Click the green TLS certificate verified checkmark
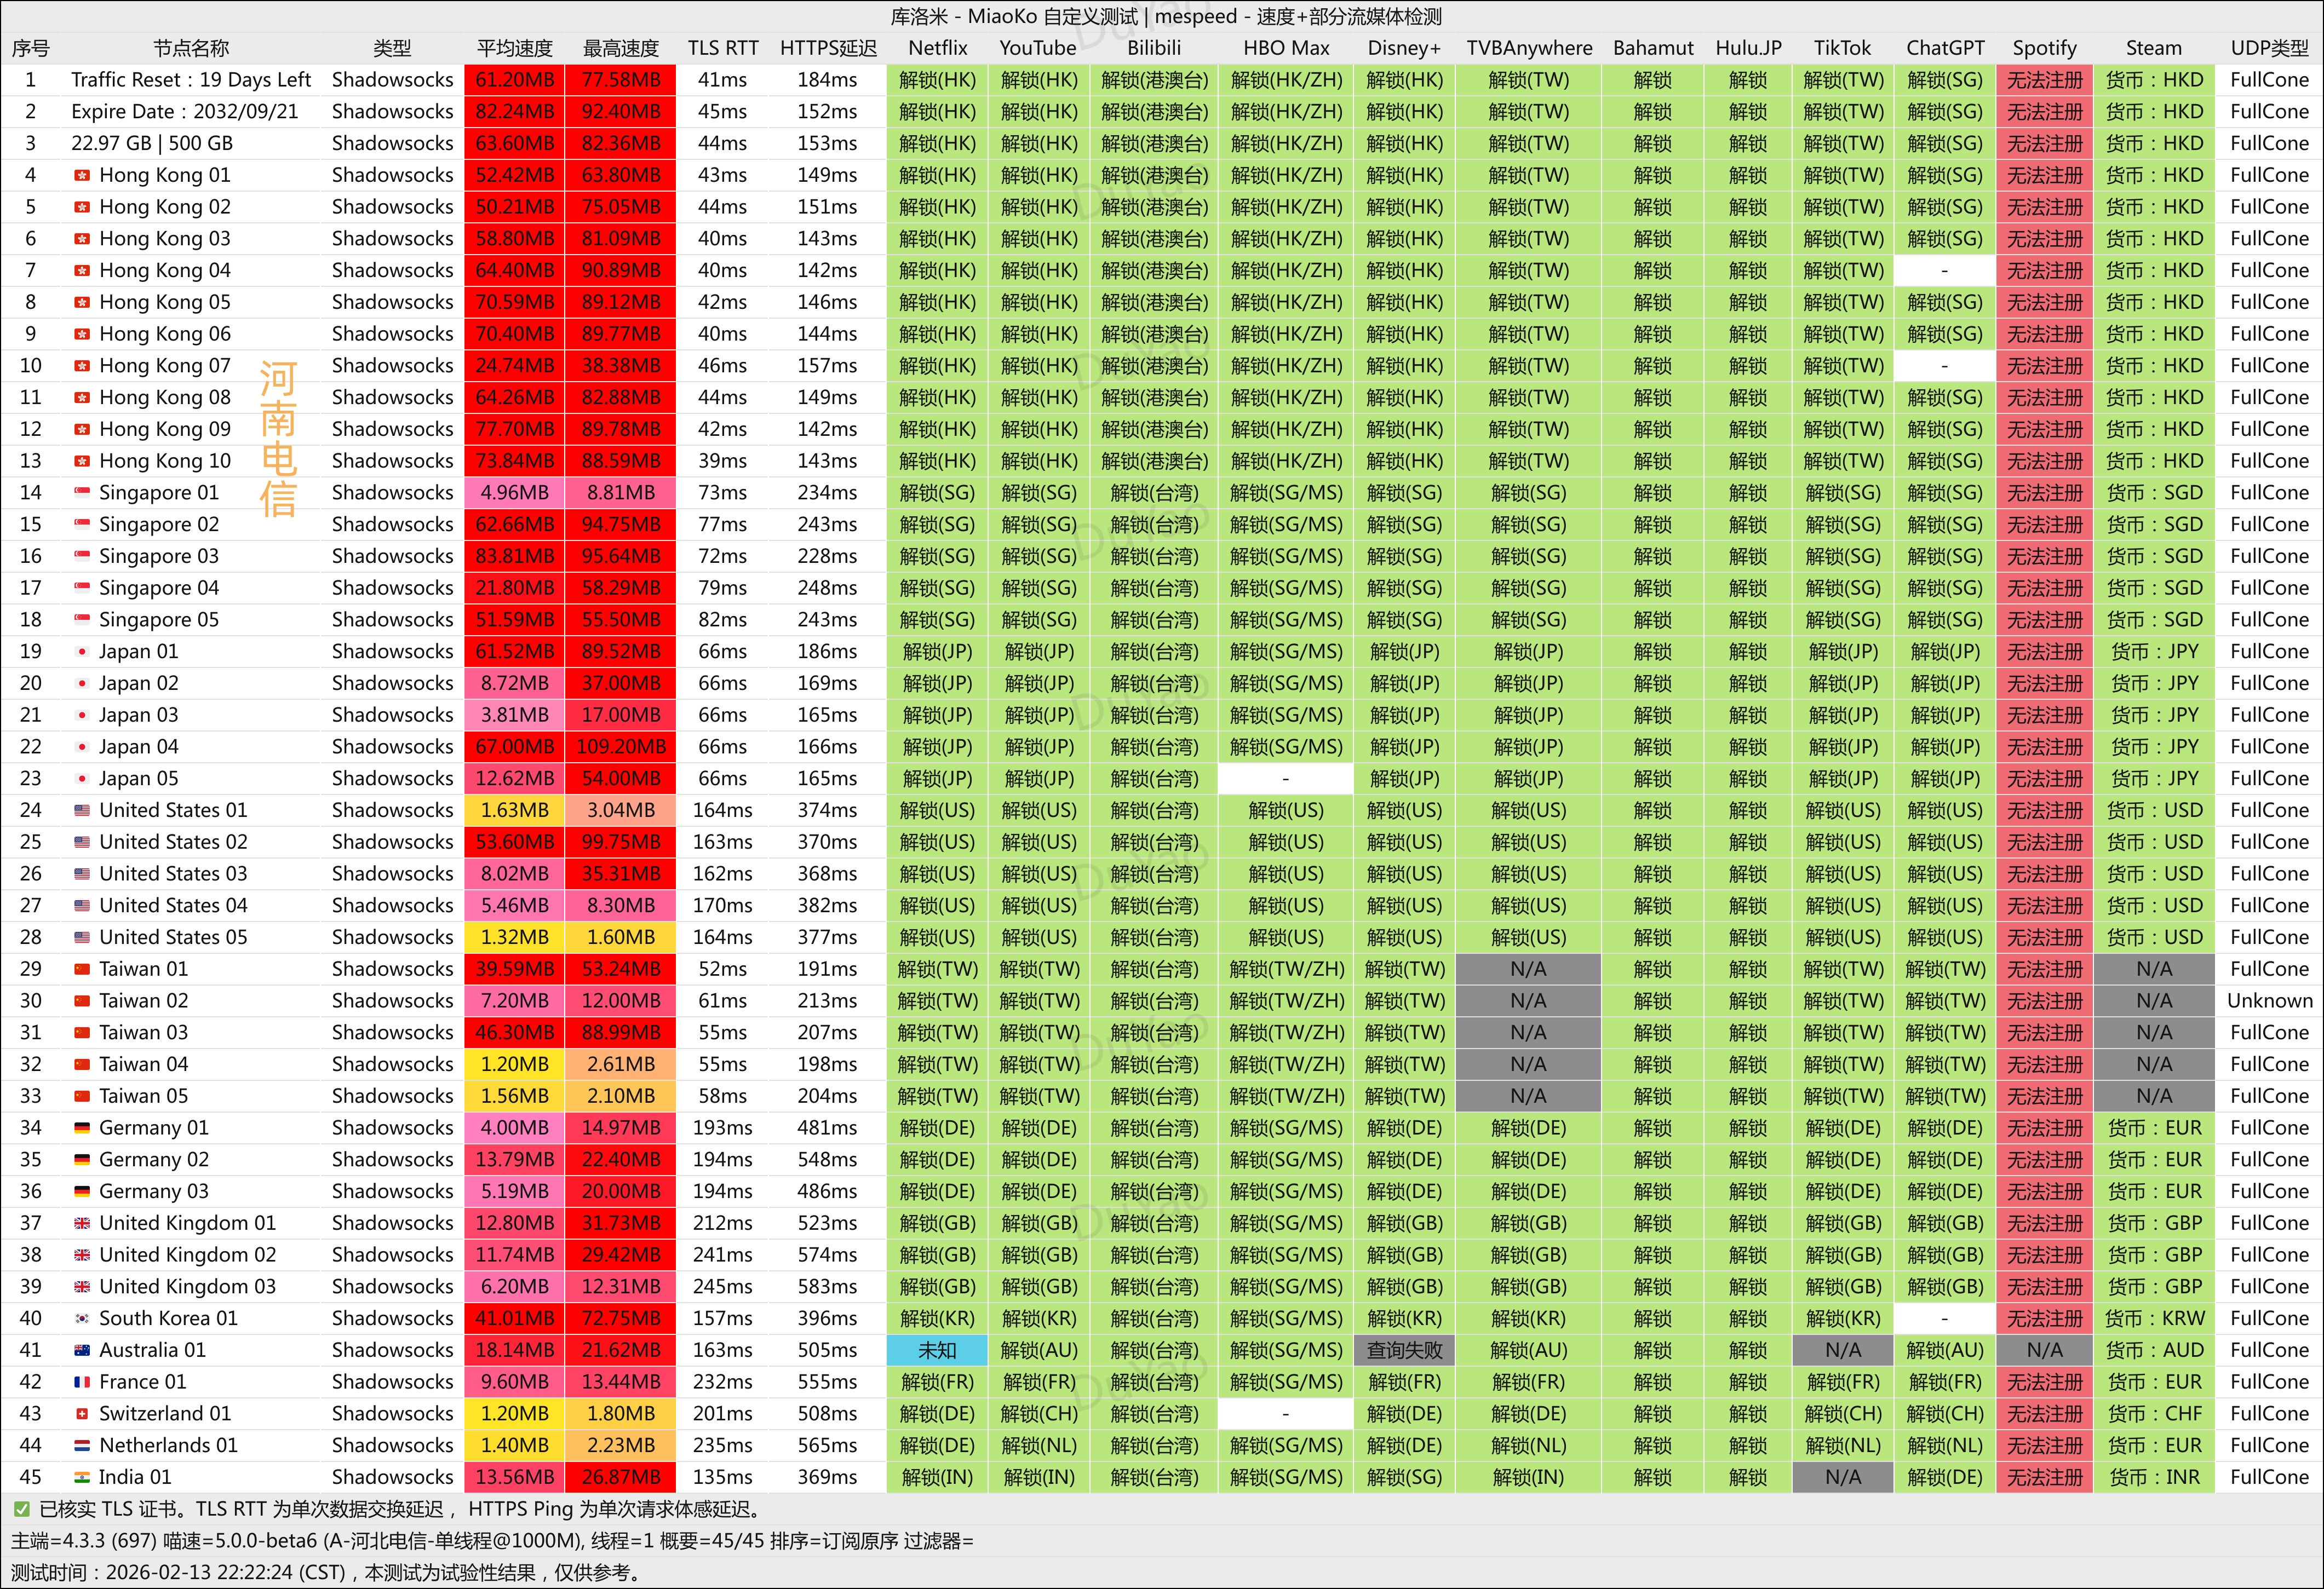2324x1589 pixels. point(22,1509)
